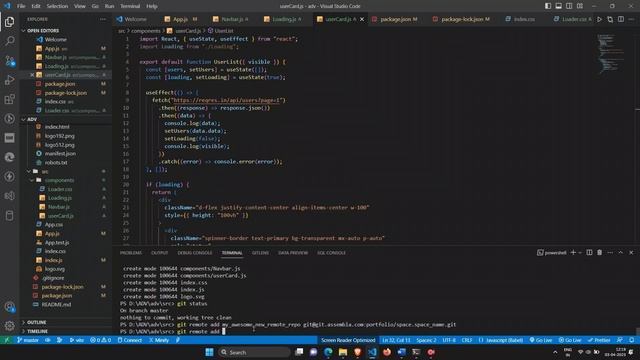The height and width of the screenshot is (360, 640).
Task: Open editor More Actions ellipsis
Action: click(x=631, y=19)
